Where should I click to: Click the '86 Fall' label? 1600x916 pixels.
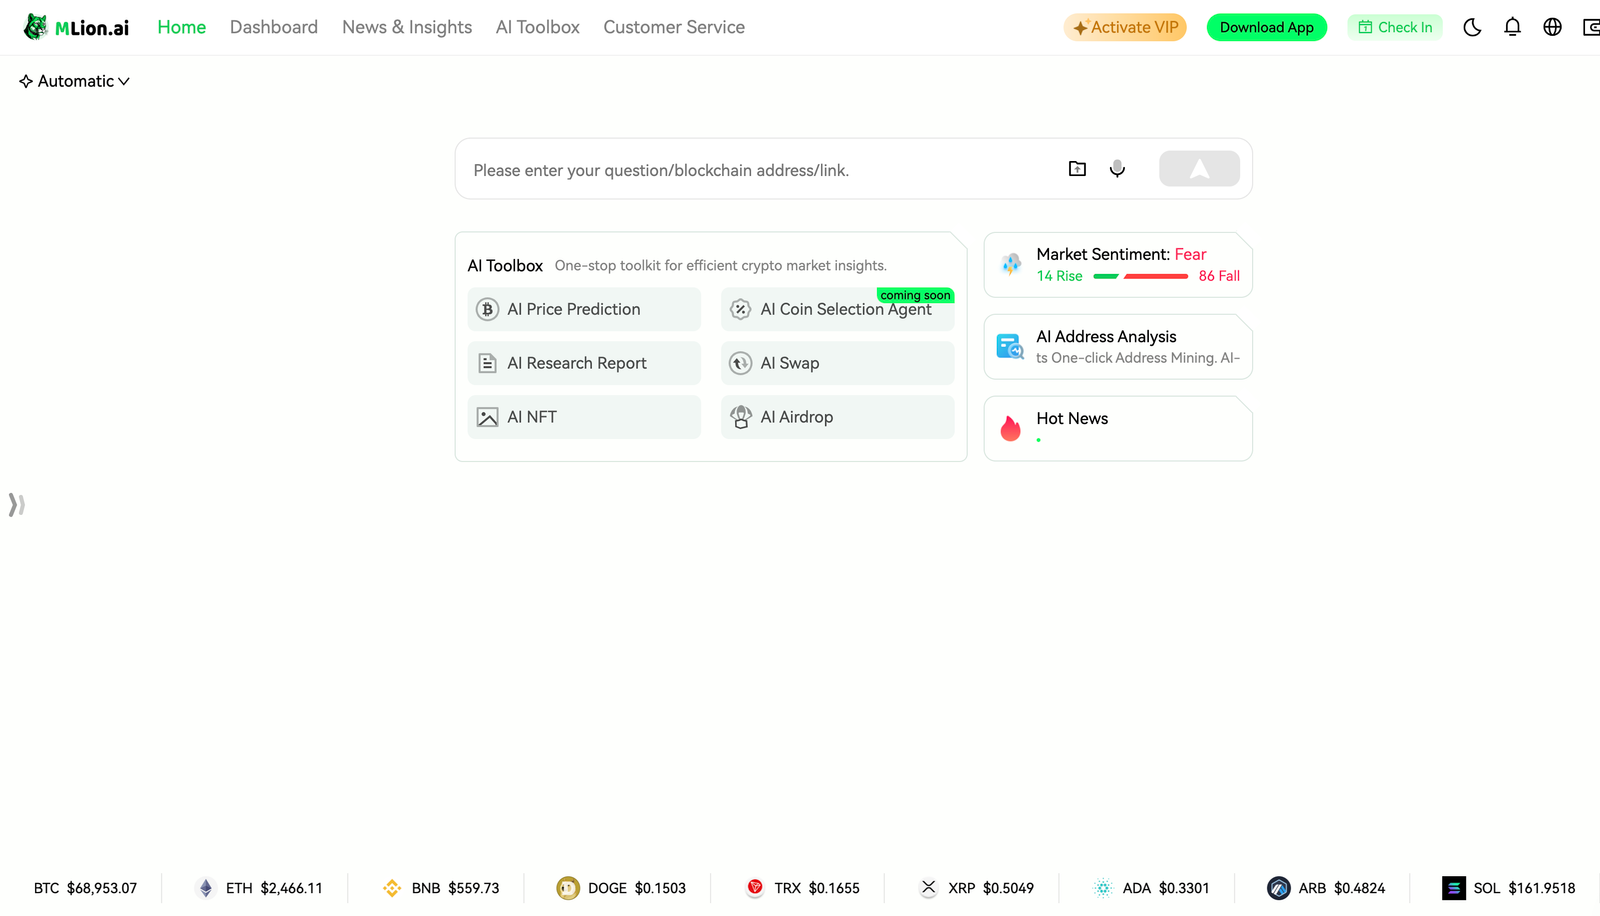(1219, 276)
